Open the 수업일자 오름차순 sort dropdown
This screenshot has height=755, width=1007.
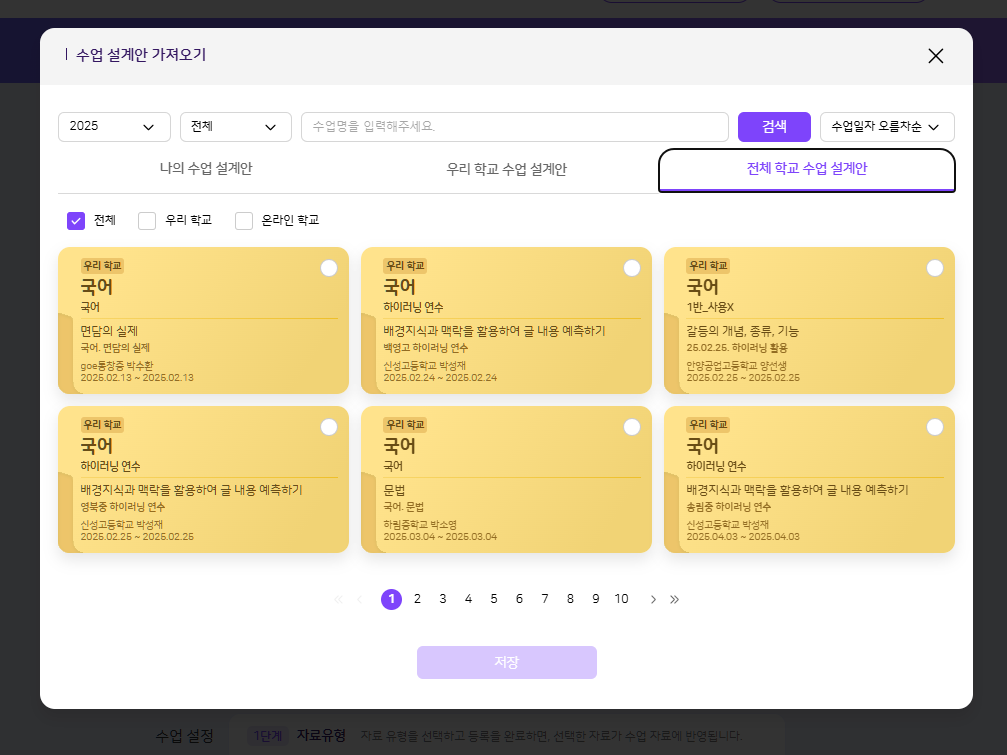(x=886, y=127)
